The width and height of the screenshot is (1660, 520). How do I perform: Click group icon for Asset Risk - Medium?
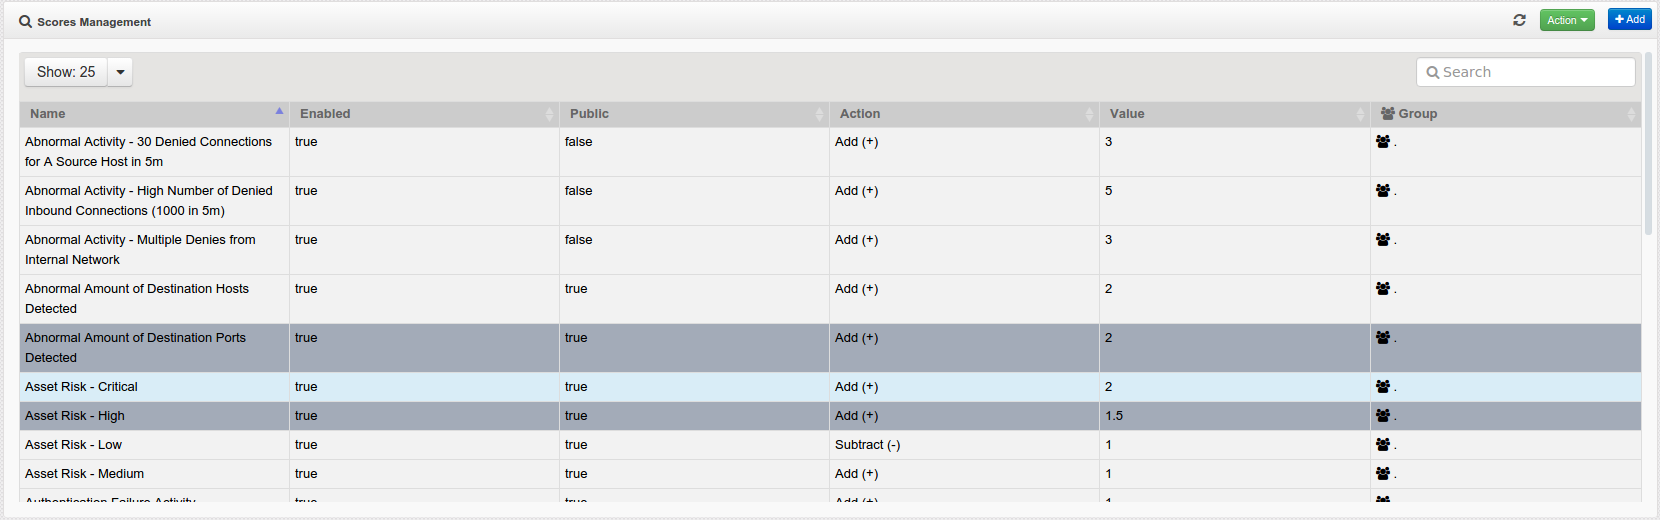(1383, 474)
